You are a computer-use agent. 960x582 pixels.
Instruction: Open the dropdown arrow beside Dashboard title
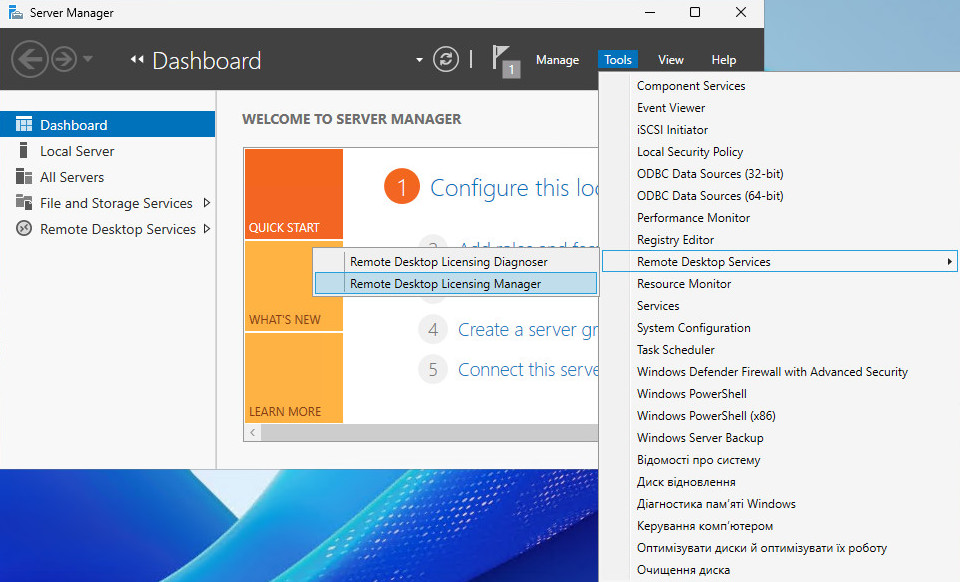point(419,60)
